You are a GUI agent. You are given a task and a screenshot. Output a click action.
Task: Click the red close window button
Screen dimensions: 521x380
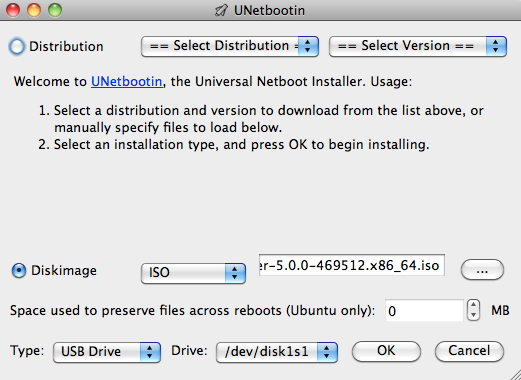coord(13,10)
